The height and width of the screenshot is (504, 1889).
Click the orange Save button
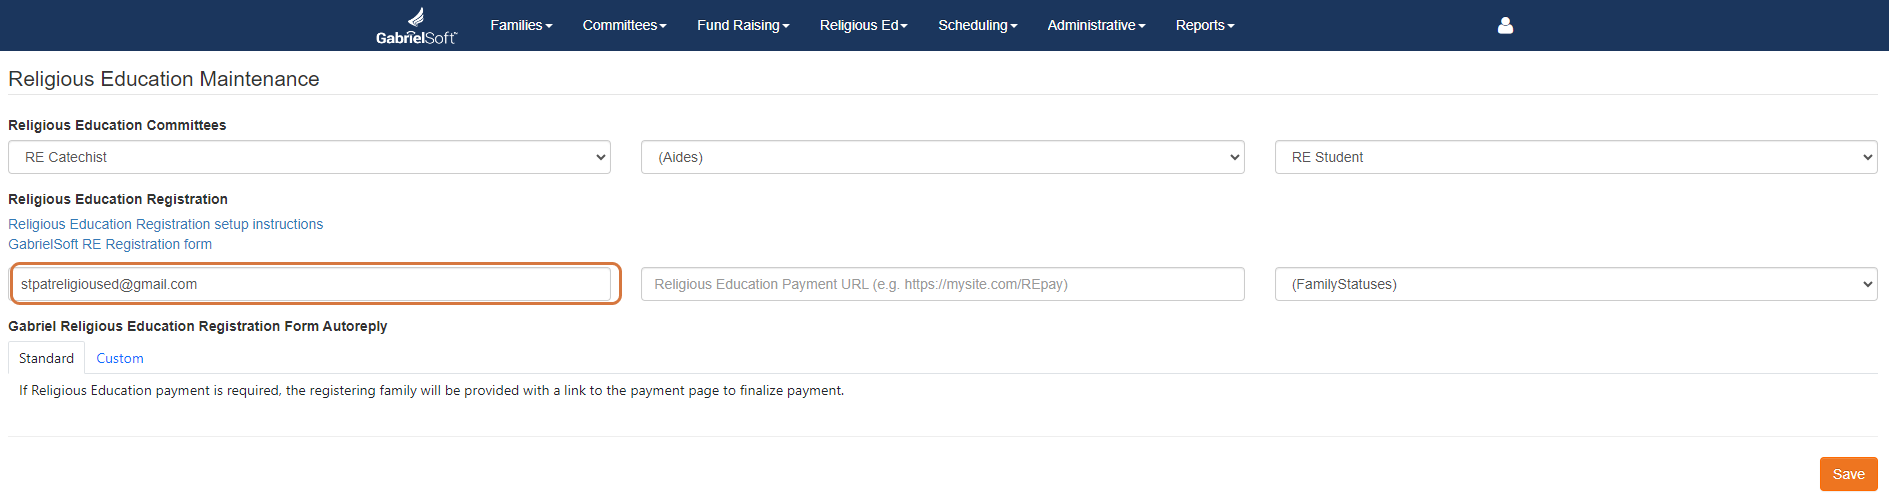[1848, 474]
